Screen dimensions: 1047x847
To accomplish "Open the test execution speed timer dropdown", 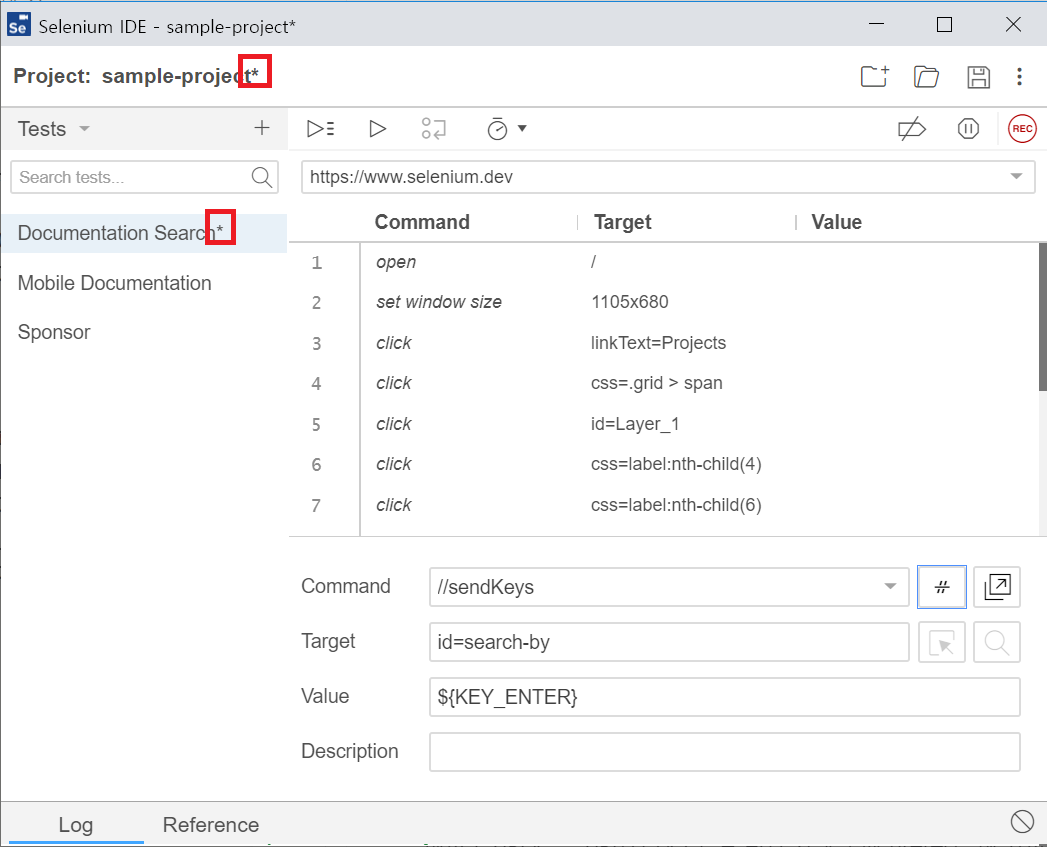I will point(506,129).
